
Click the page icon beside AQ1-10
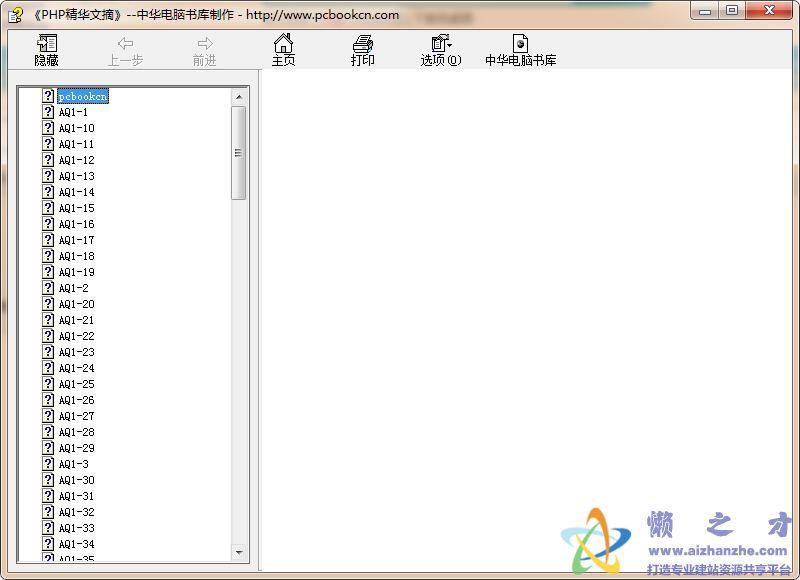[x=48, y=128]
